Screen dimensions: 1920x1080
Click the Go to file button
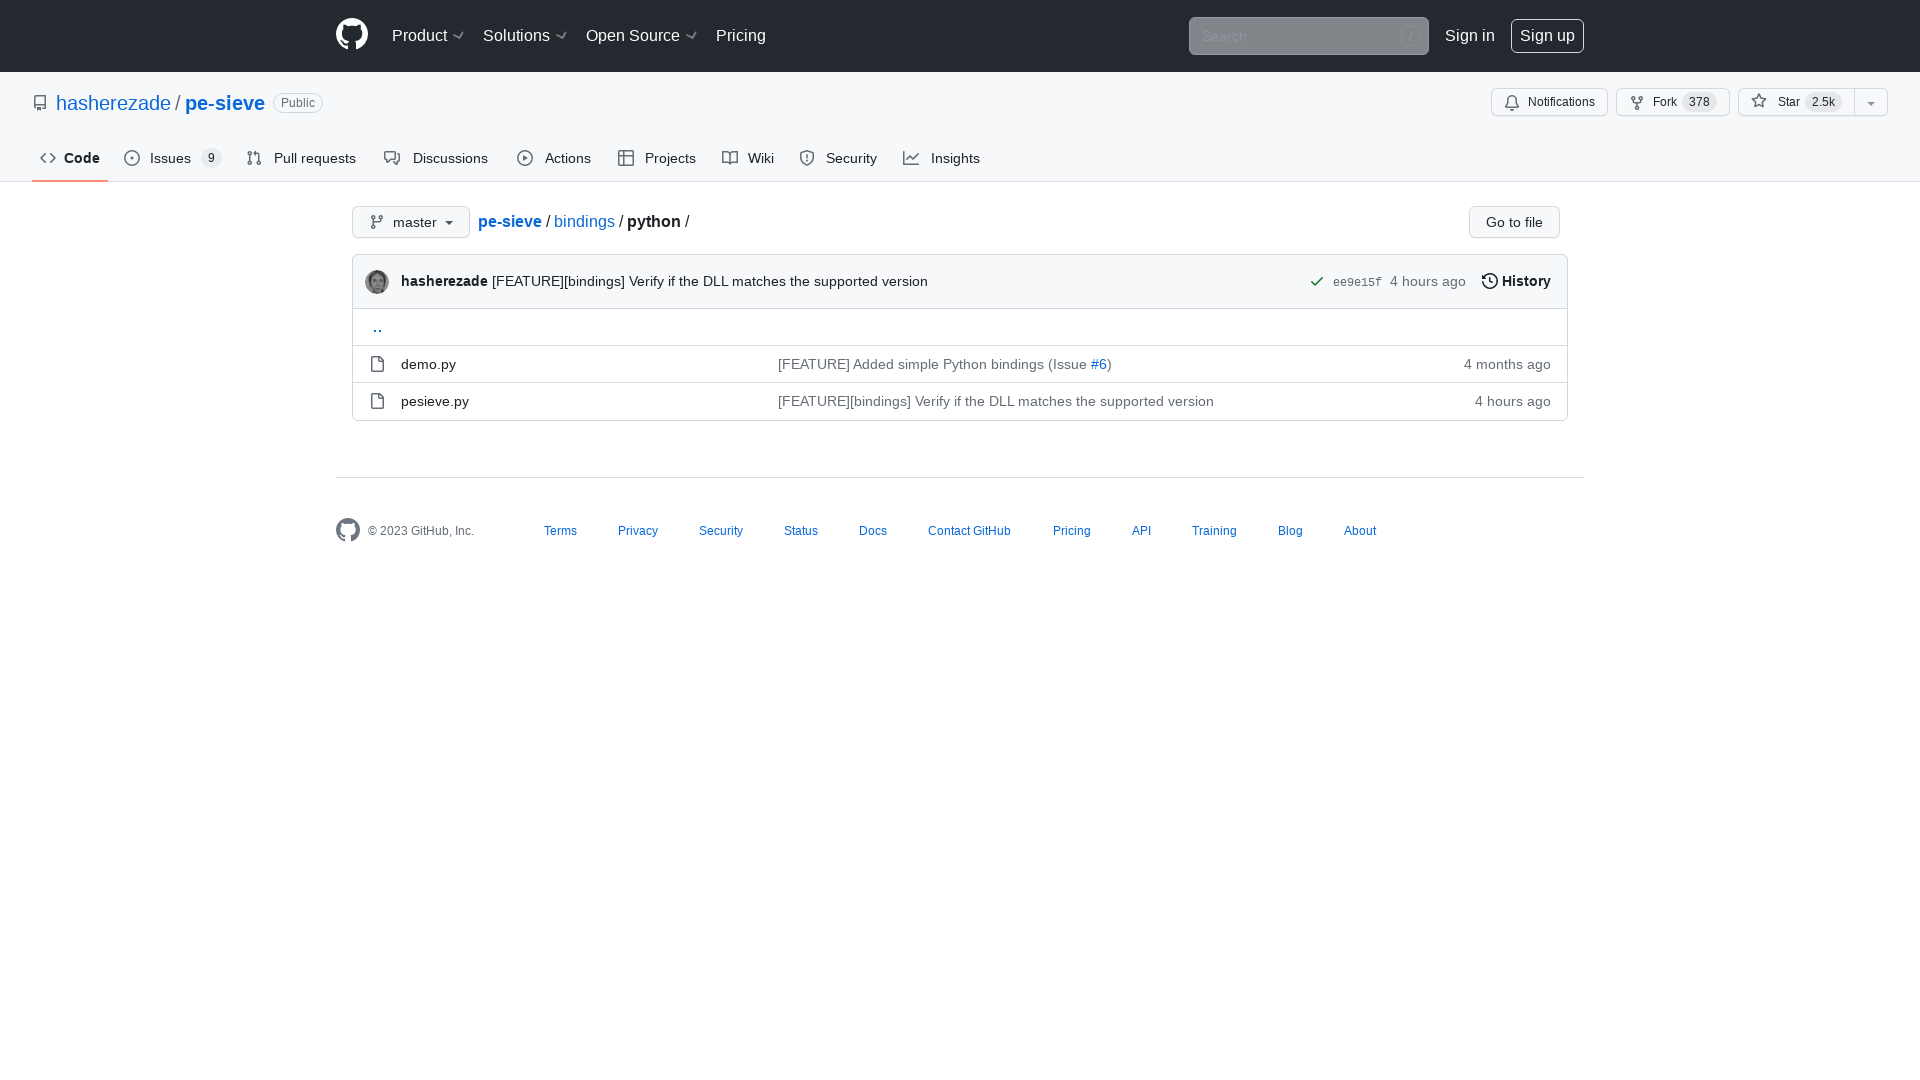tap(1514, 222)
